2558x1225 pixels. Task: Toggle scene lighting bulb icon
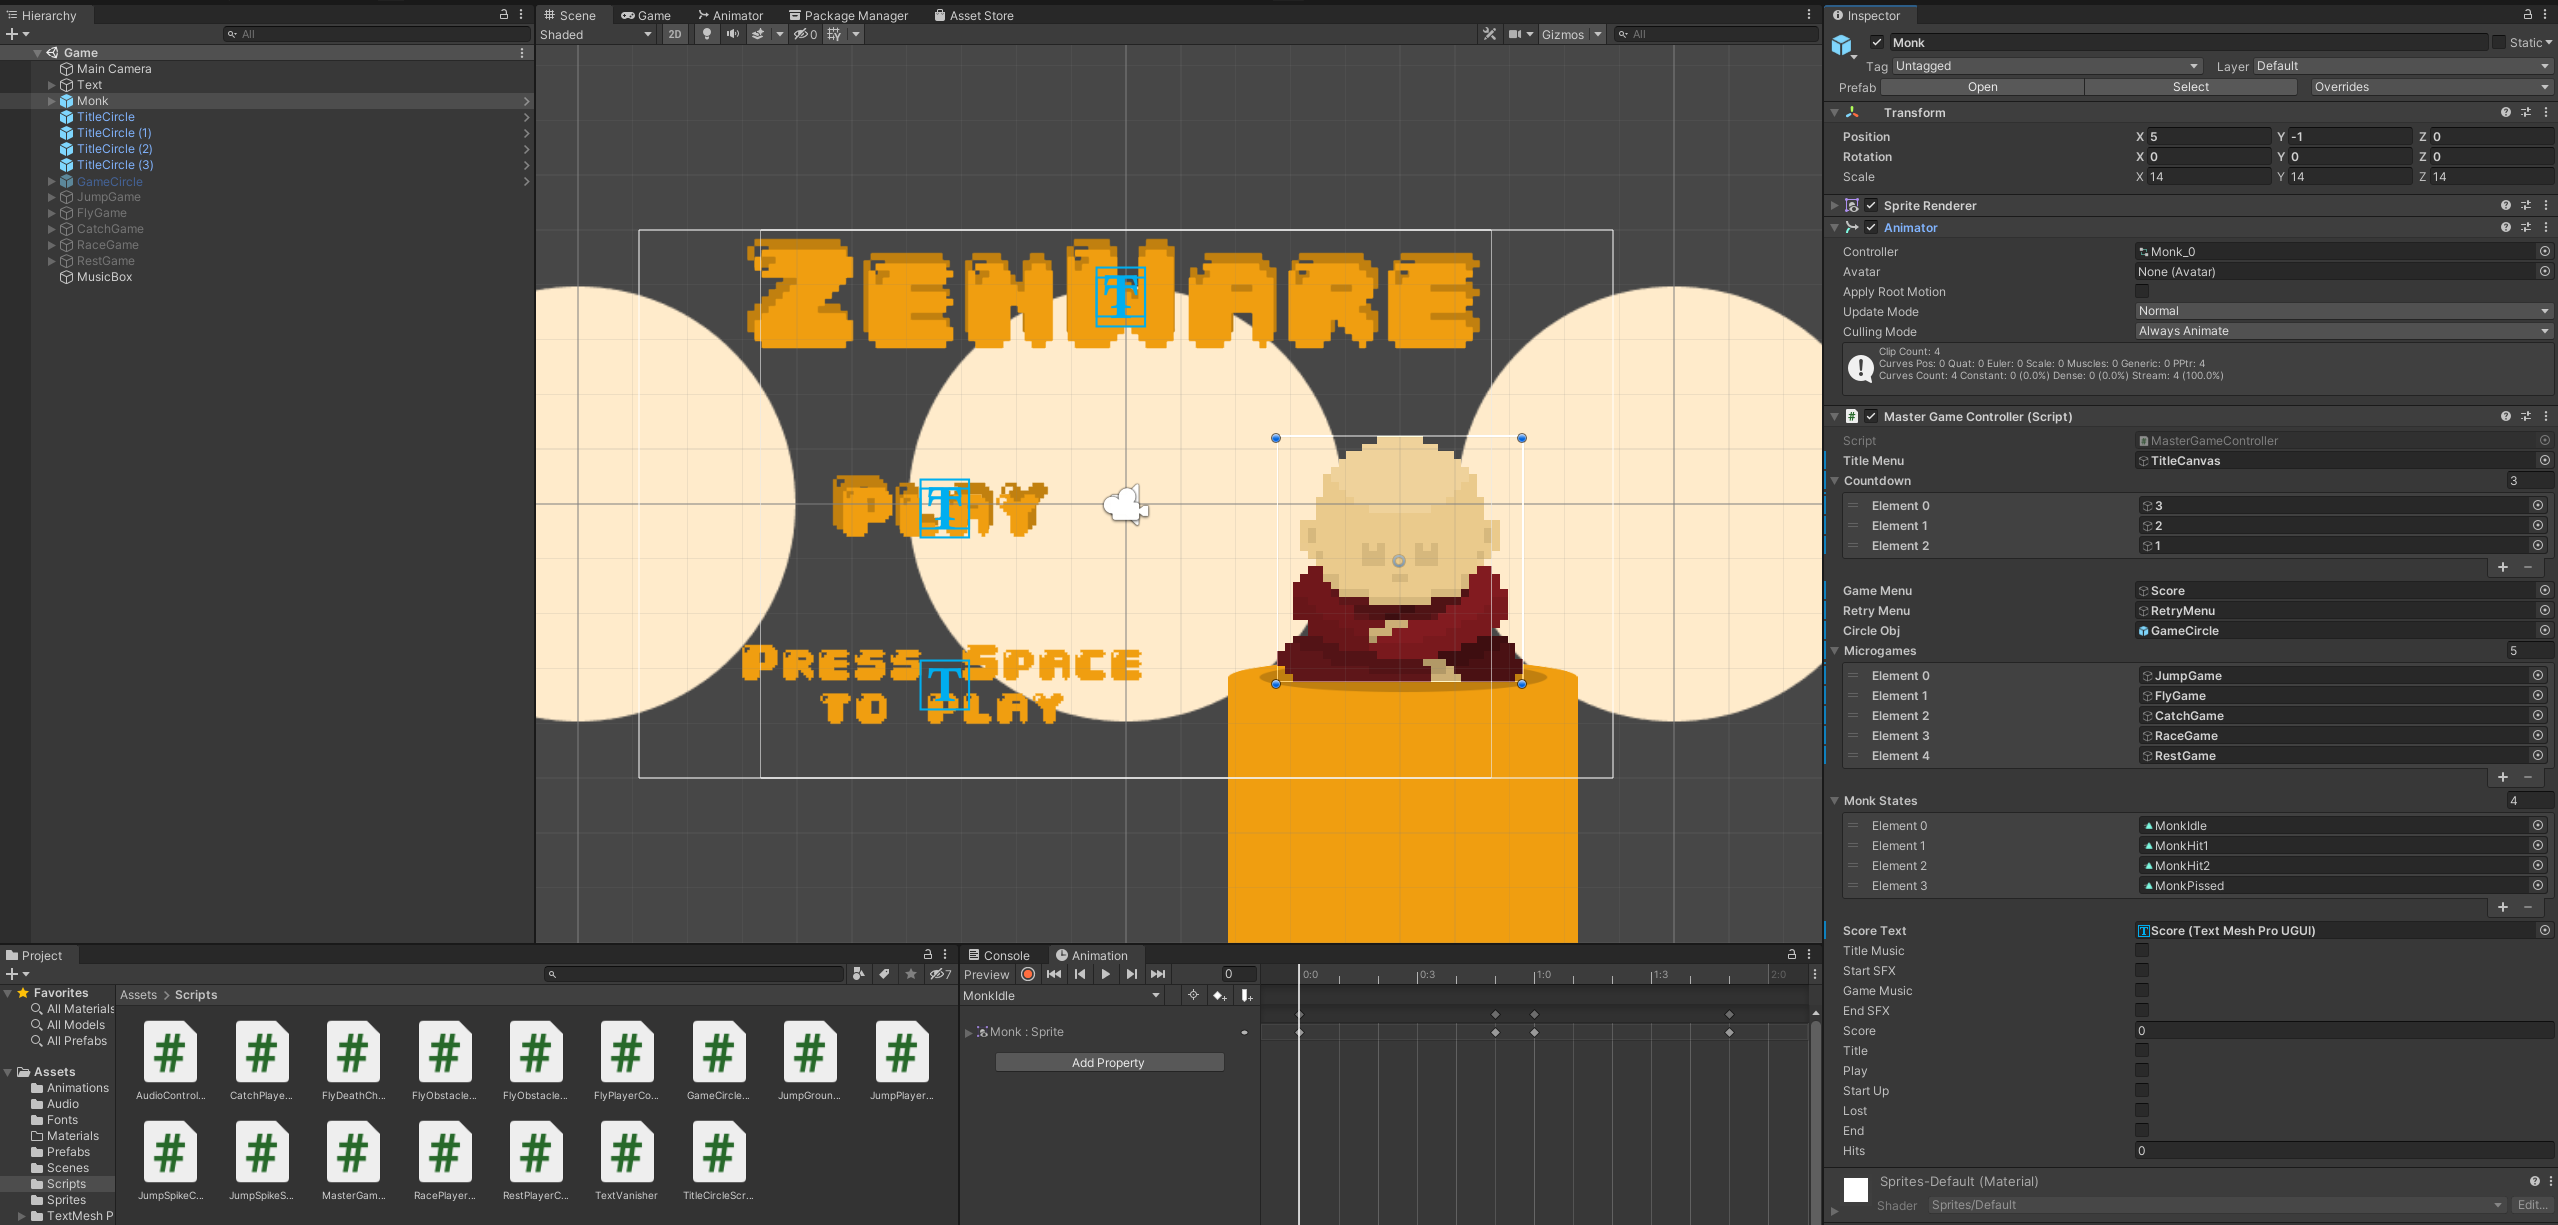tap(707, 34)
